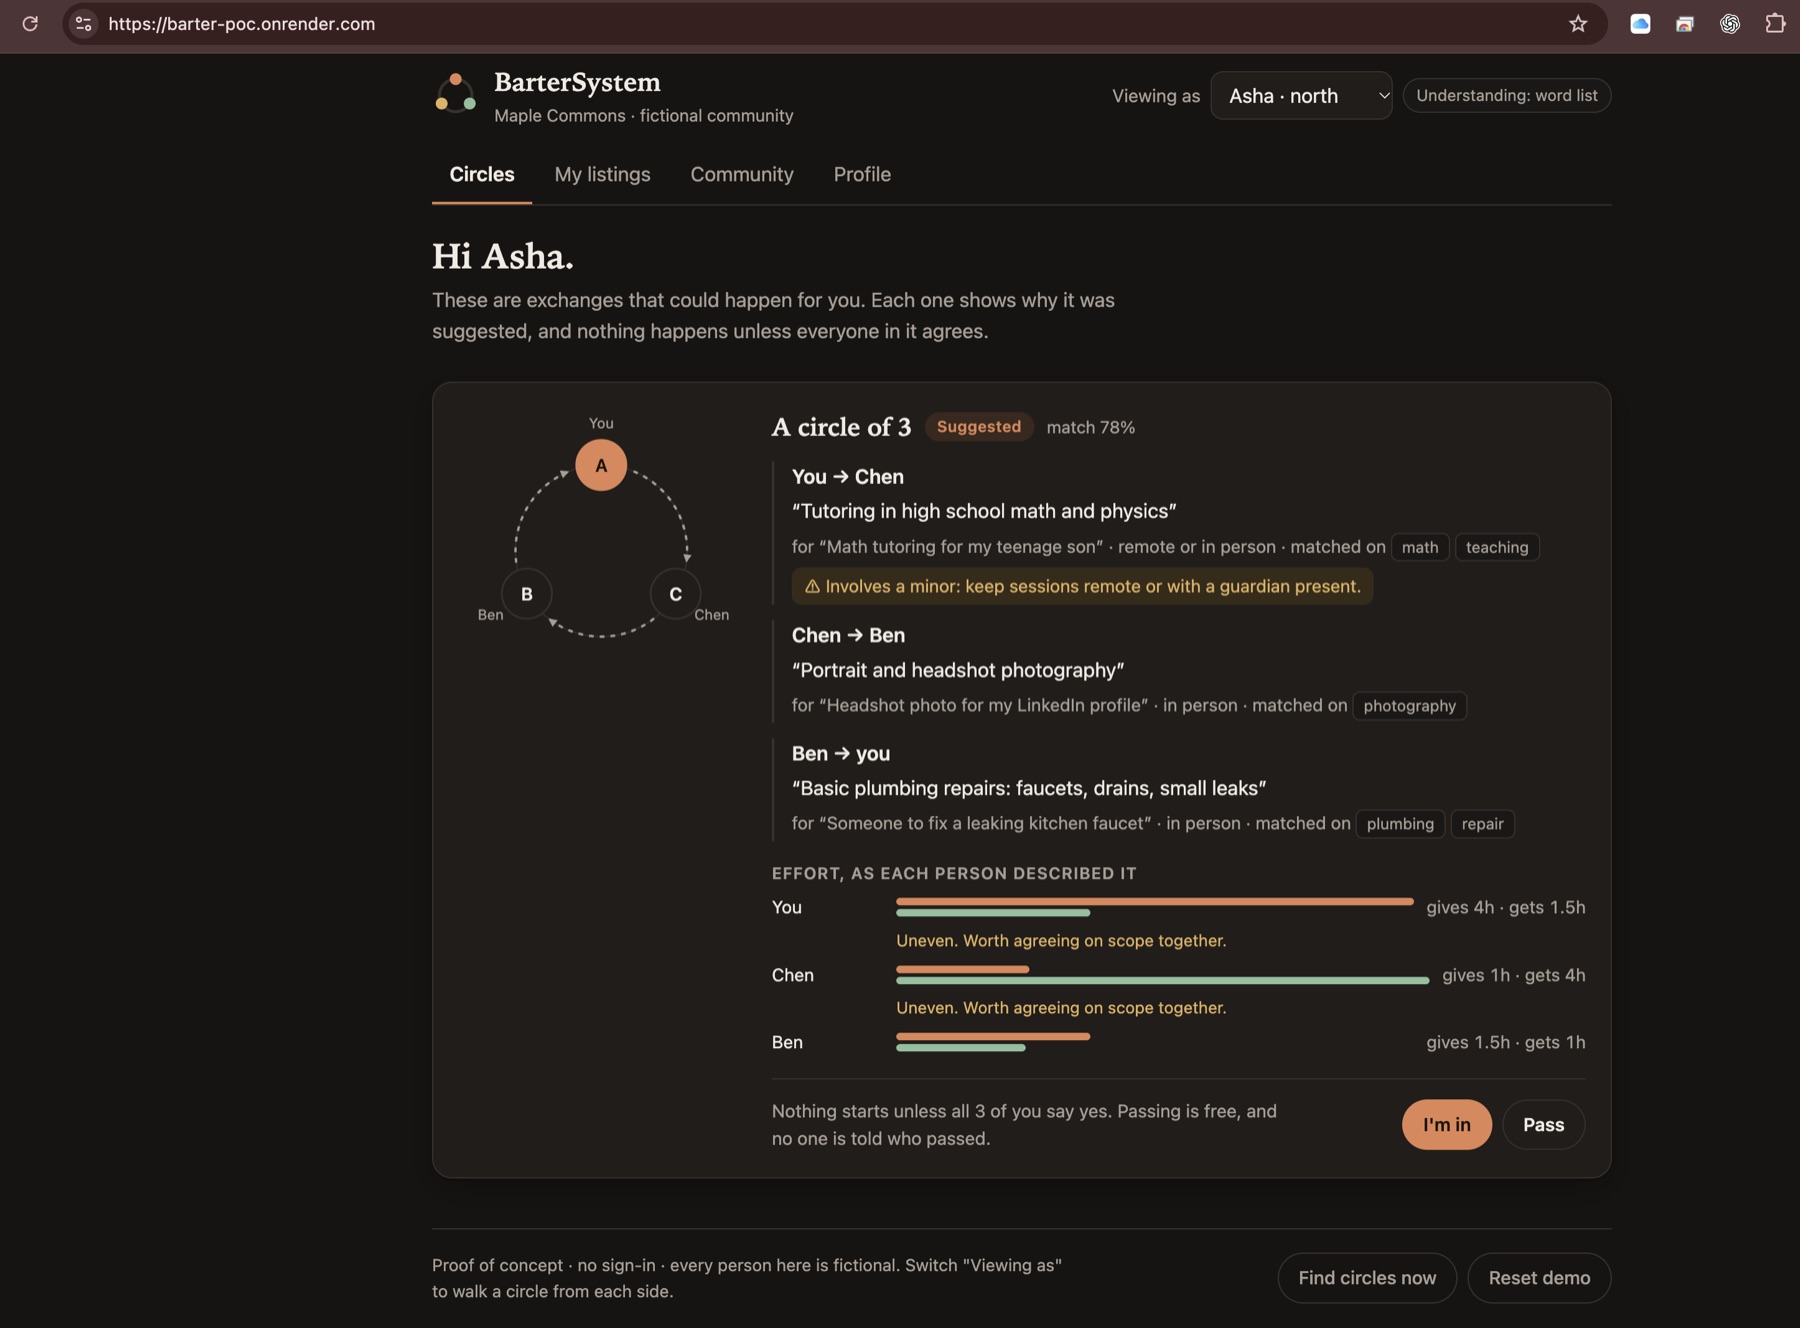Open site information icon beside URL

[84, 24]
